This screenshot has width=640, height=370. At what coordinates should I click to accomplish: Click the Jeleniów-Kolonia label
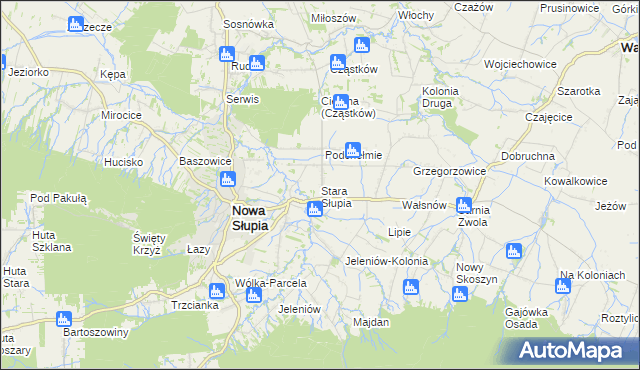[387, 261]
